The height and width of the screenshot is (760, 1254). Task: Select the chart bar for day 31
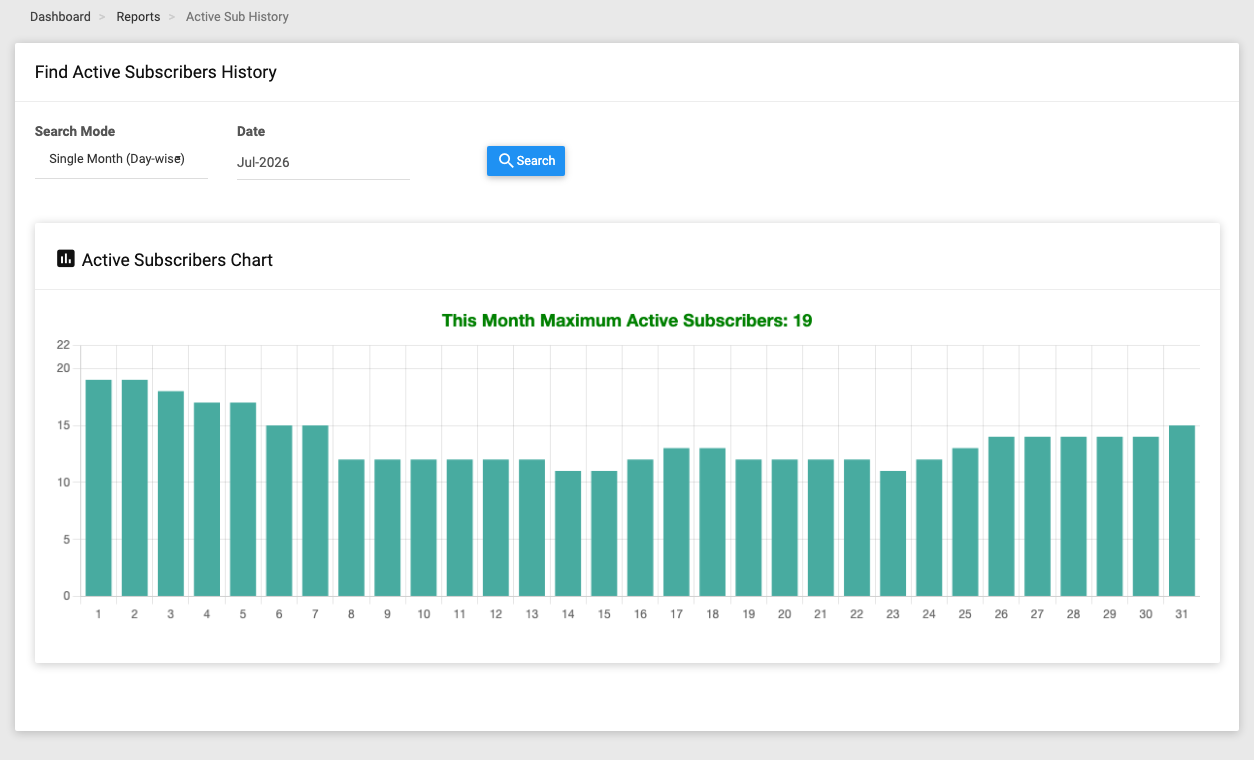(1182, 511)
